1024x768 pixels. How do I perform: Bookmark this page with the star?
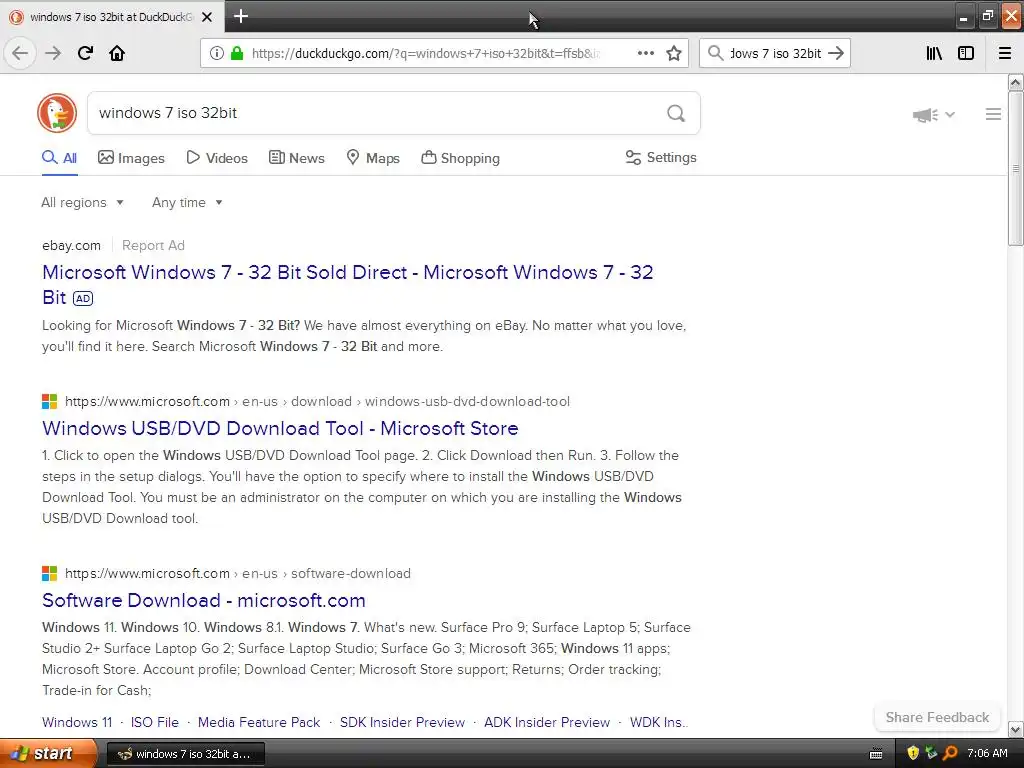tap(674, 53)
